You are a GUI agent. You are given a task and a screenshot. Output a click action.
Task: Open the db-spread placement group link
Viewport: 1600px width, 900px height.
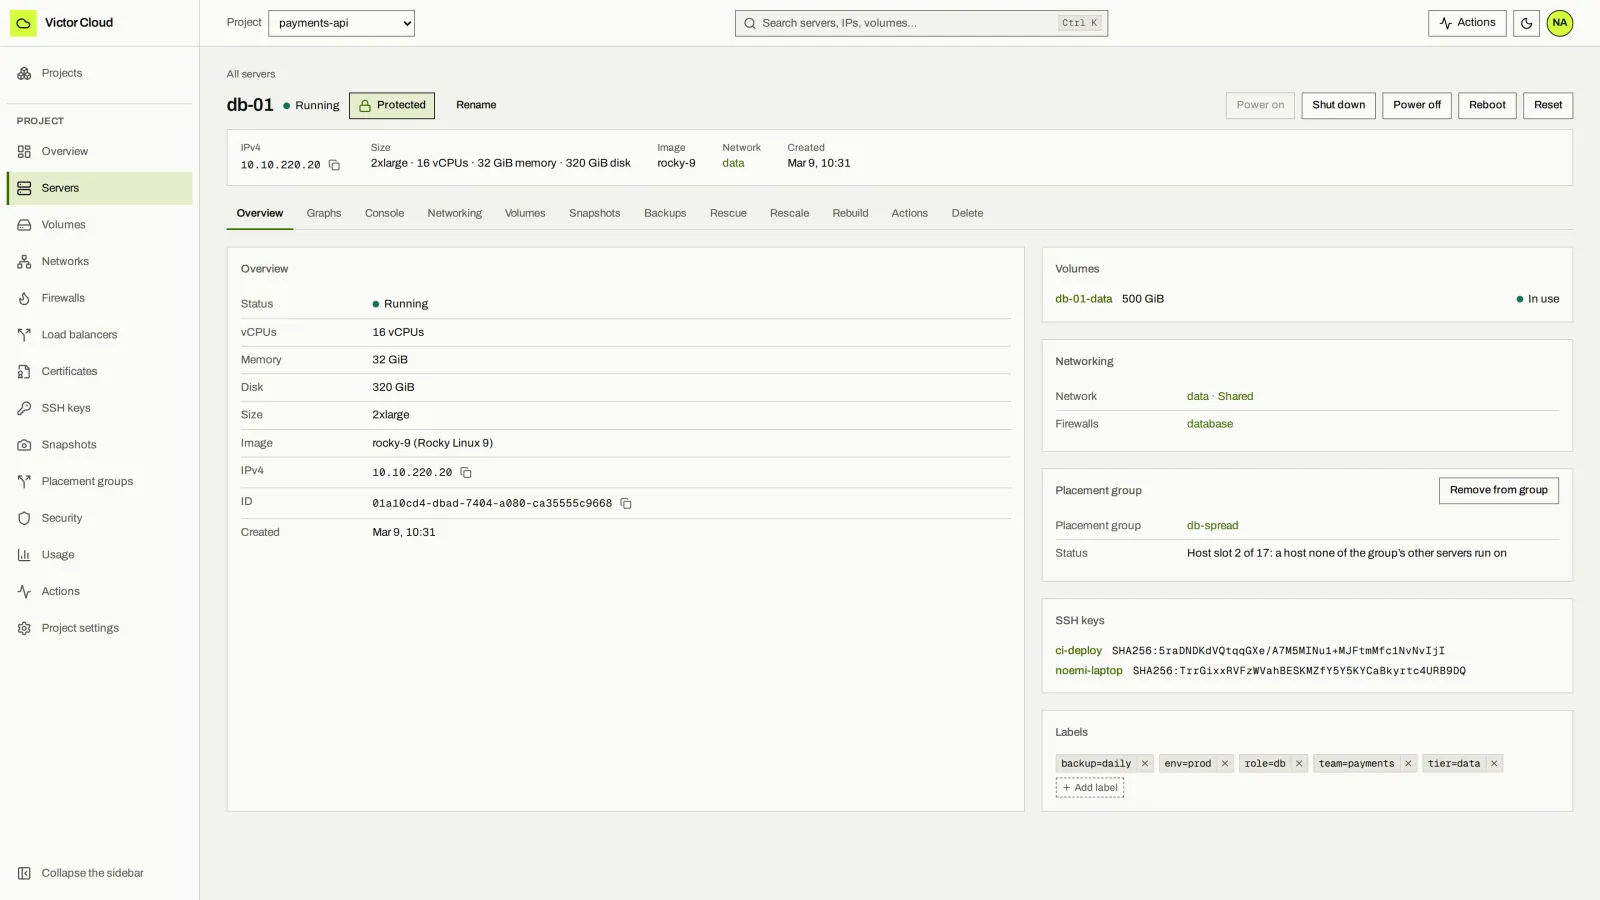click(1212, 526)
